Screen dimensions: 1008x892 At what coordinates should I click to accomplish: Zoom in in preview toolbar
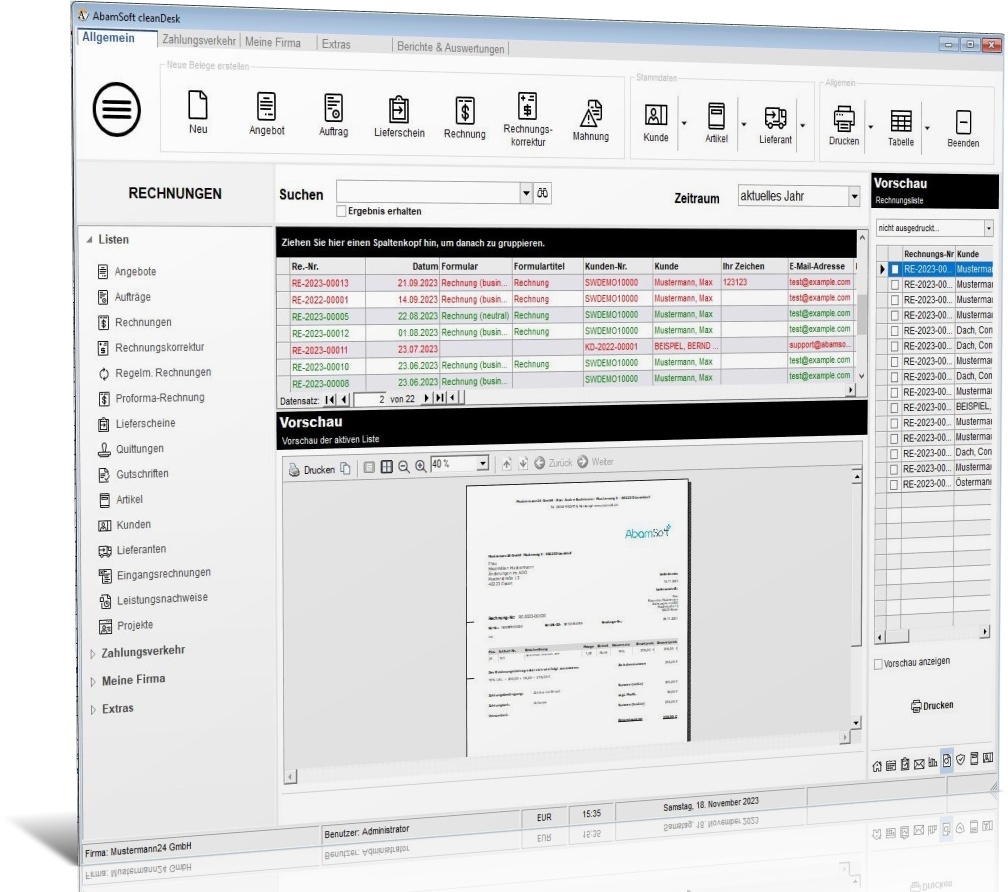(x=420, y=466)
